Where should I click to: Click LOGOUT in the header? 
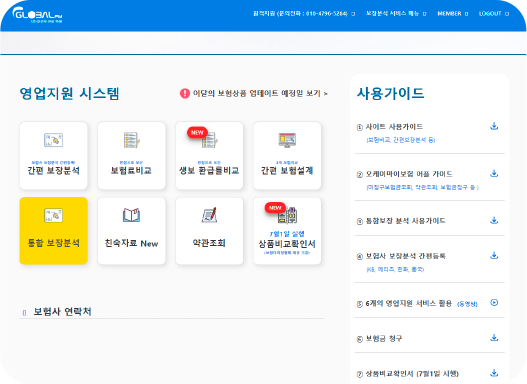[x=494, y=14]
